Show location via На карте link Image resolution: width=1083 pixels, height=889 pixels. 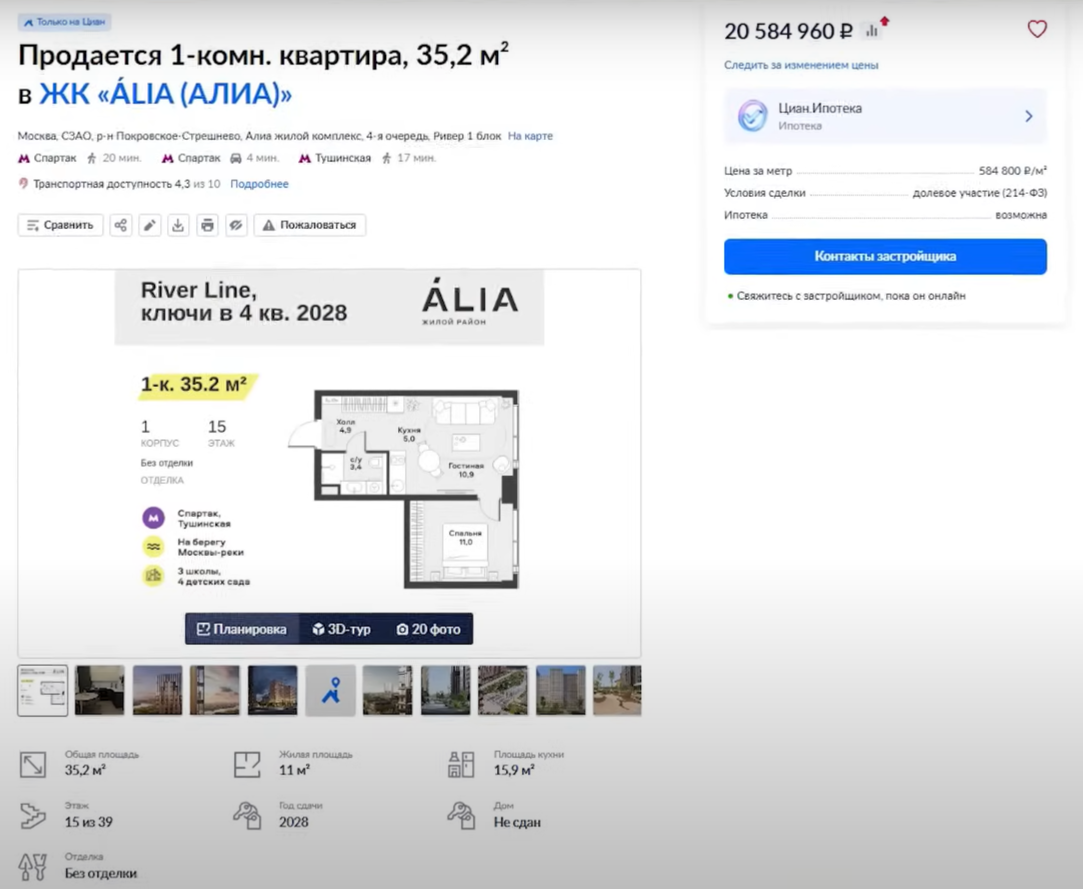(x=530, y=136)
